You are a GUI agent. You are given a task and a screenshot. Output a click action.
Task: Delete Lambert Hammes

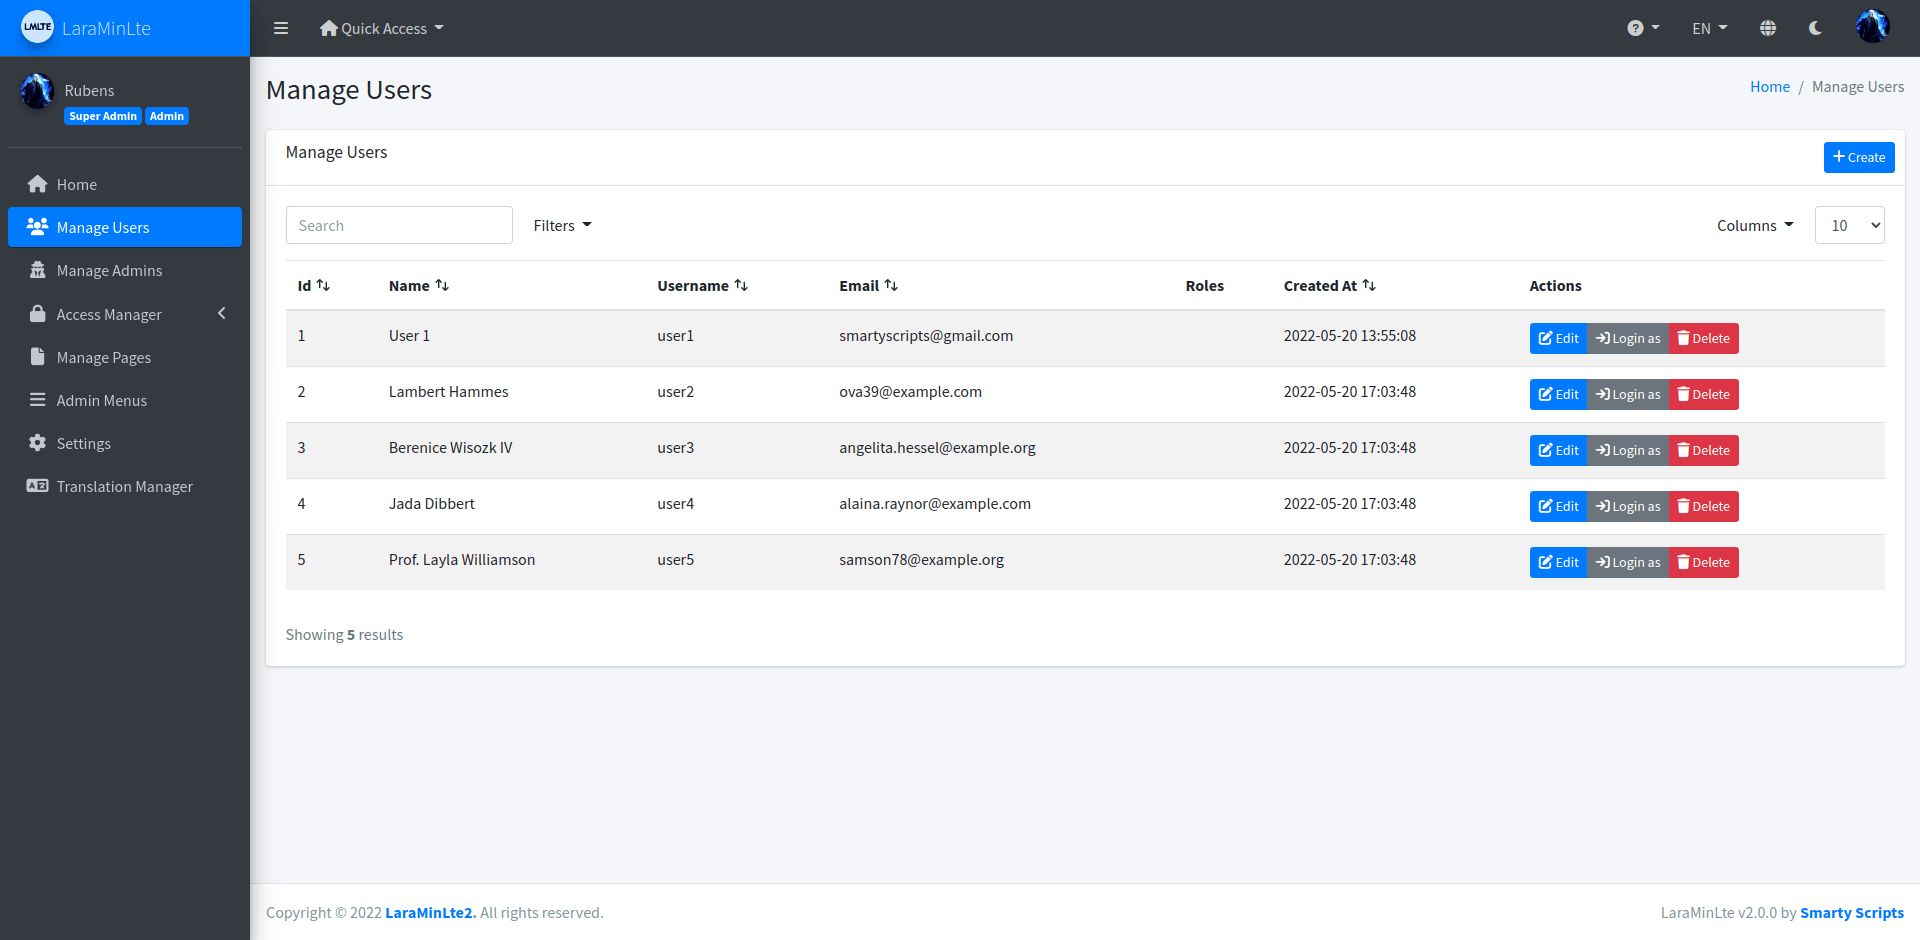click(x=1703, y=394)
